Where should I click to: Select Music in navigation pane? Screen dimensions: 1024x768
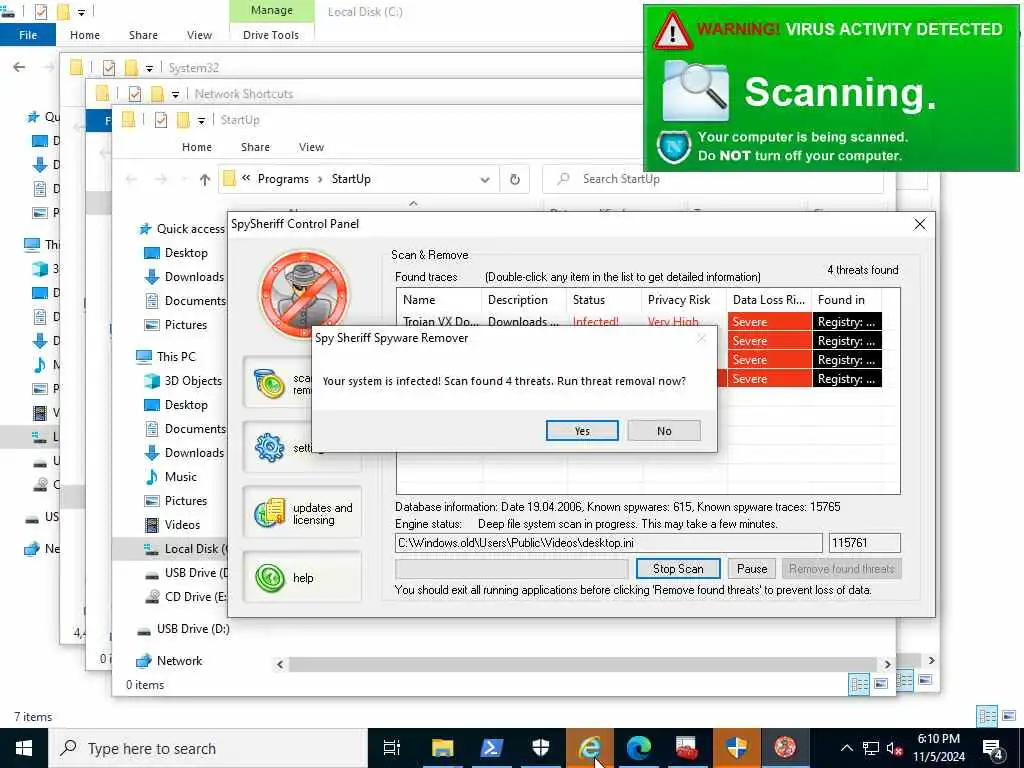point(171,477)
